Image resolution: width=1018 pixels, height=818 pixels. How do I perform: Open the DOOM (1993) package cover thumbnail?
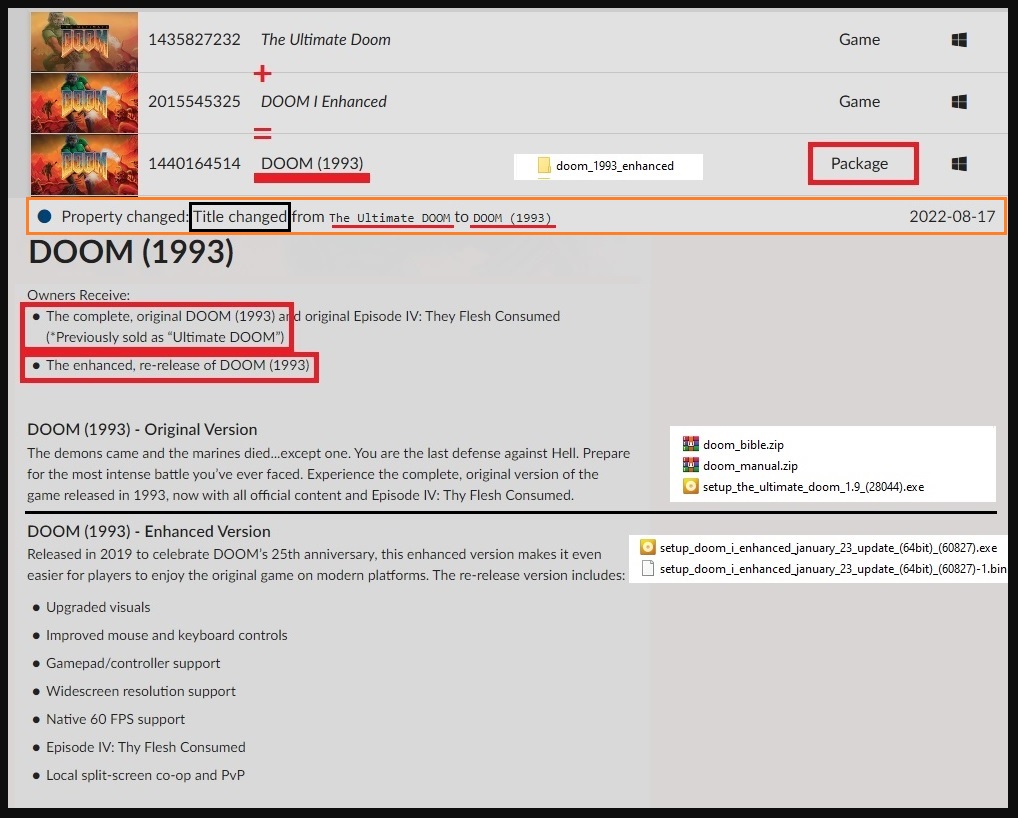click(84, 164)
